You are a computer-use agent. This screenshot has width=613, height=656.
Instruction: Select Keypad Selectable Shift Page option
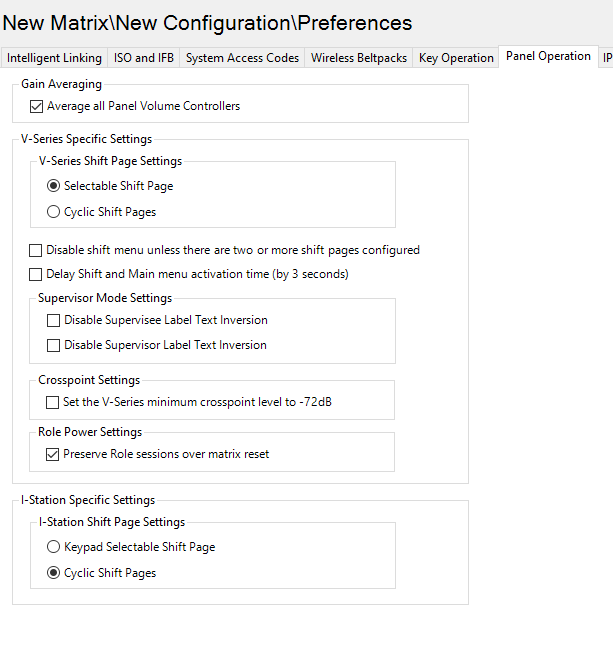point(54,547)
